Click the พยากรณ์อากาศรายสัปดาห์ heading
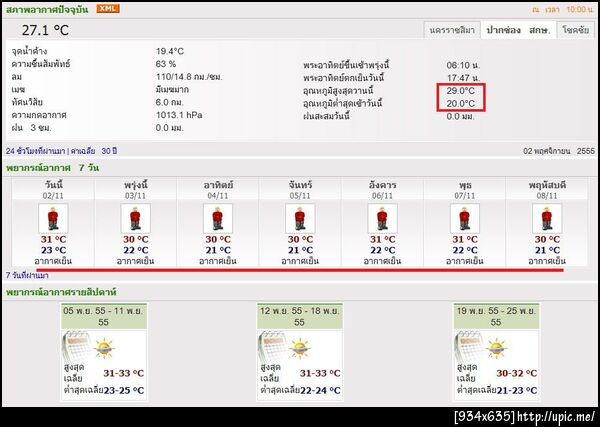 point(61,292)
